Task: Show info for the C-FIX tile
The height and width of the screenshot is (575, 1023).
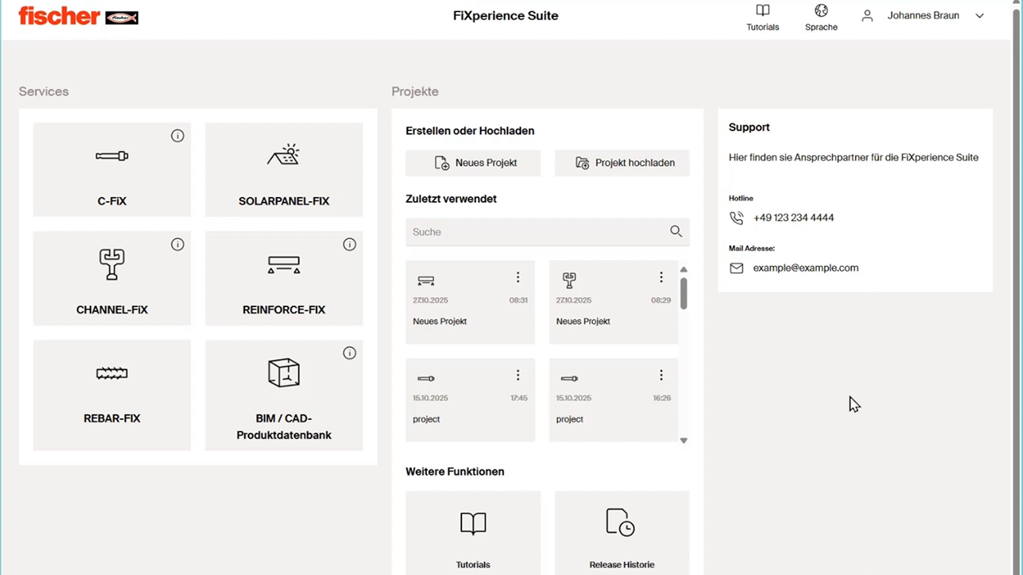Action: coord(177,136)
